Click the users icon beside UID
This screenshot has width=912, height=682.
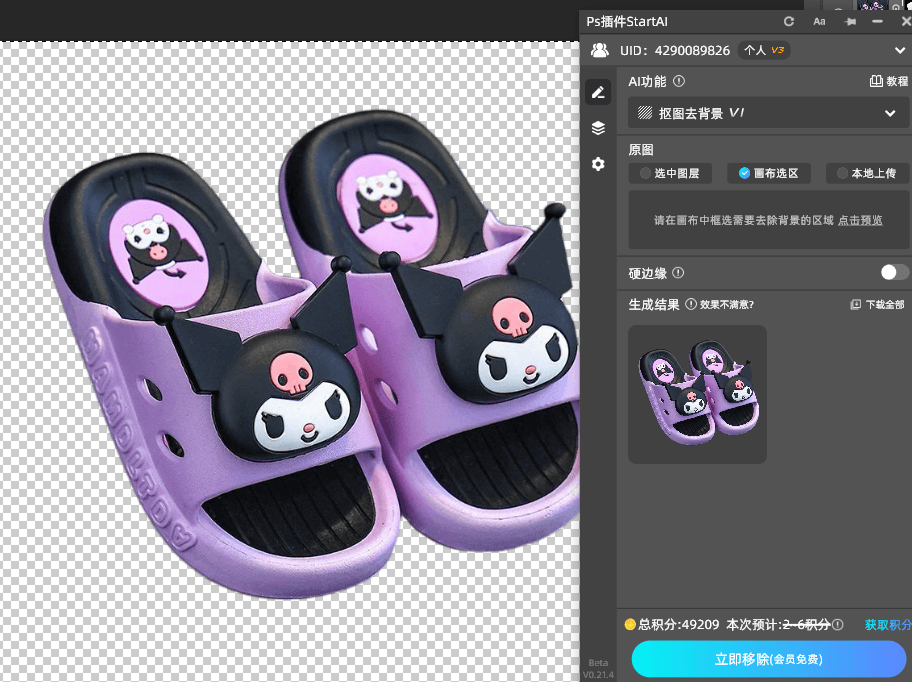[600, 50]
